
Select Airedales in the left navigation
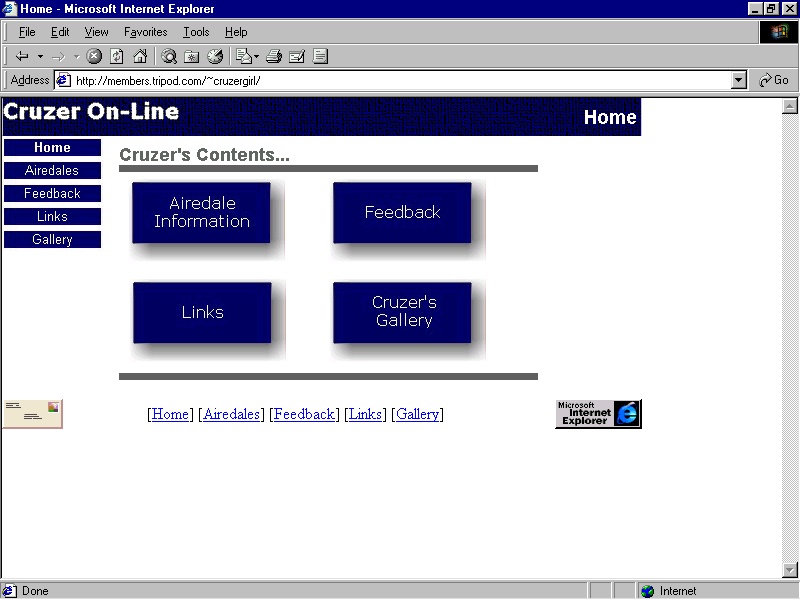(52, 170)
